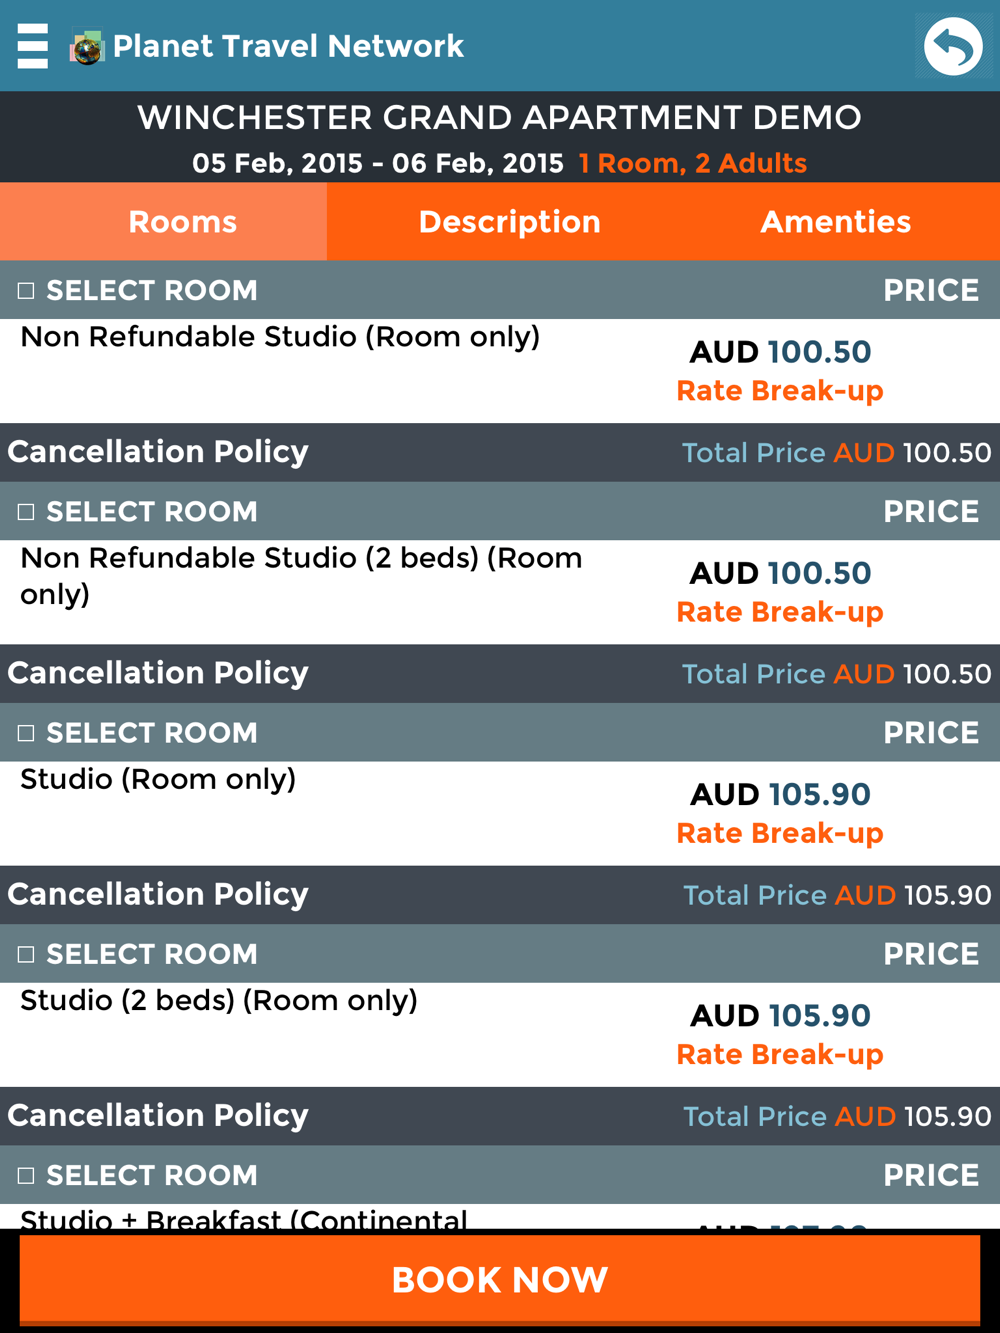This screenshot has height=1333, width=1000.
Task: Open the Description tab
Action: (x=509, y=222)
